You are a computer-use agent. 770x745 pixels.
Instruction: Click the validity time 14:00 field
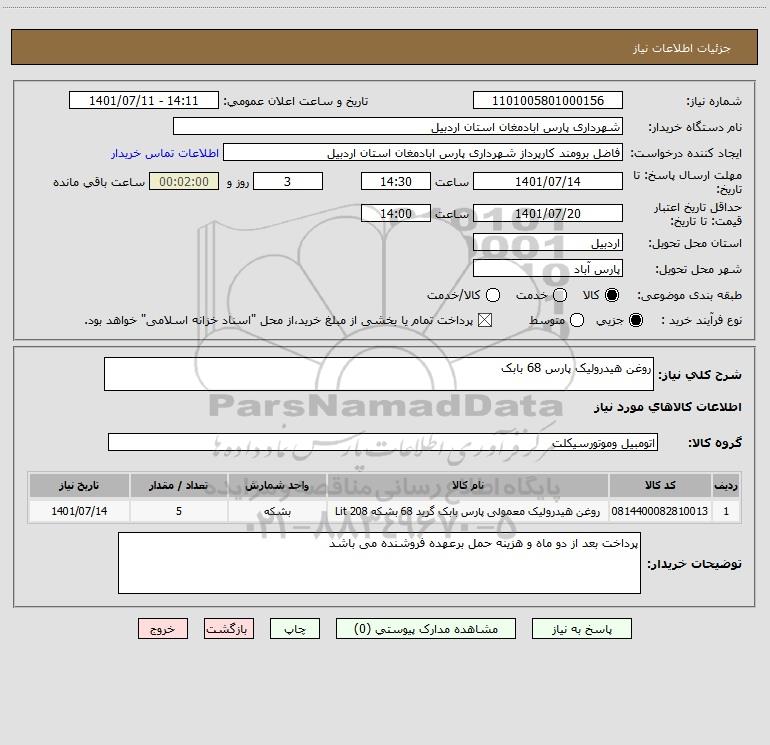[x=396, y=213]
